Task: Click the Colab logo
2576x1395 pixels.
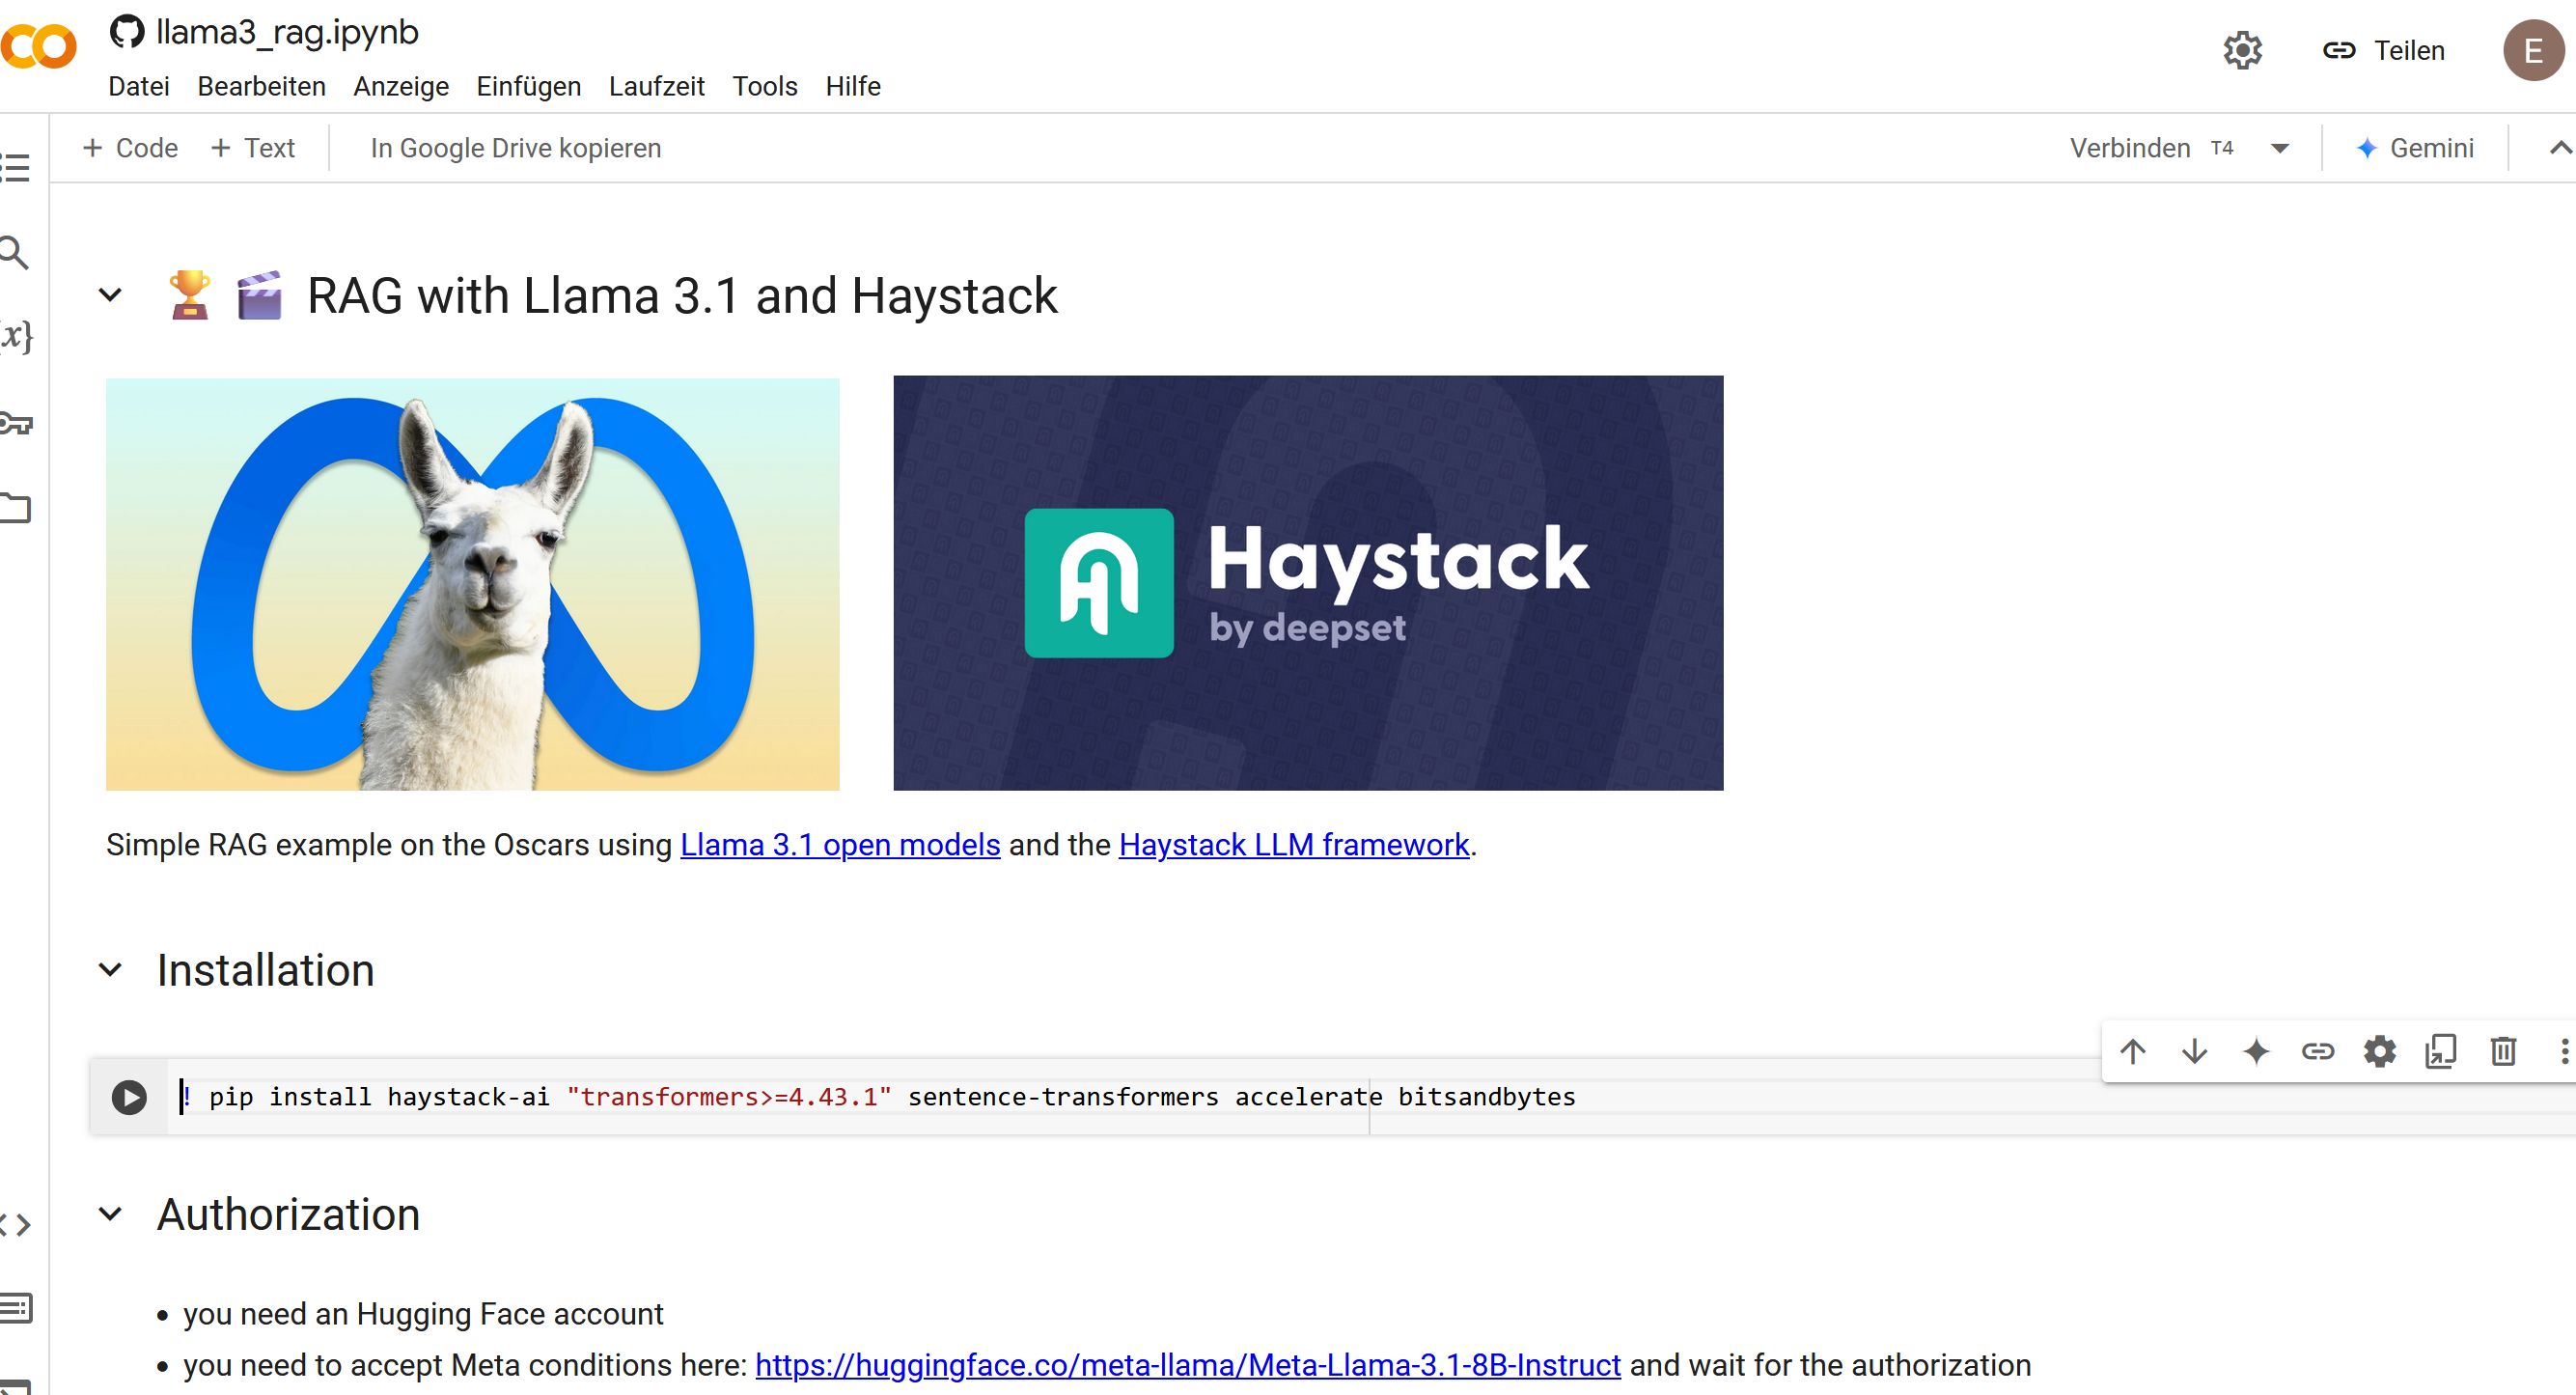Action: (x=38, y=47)
